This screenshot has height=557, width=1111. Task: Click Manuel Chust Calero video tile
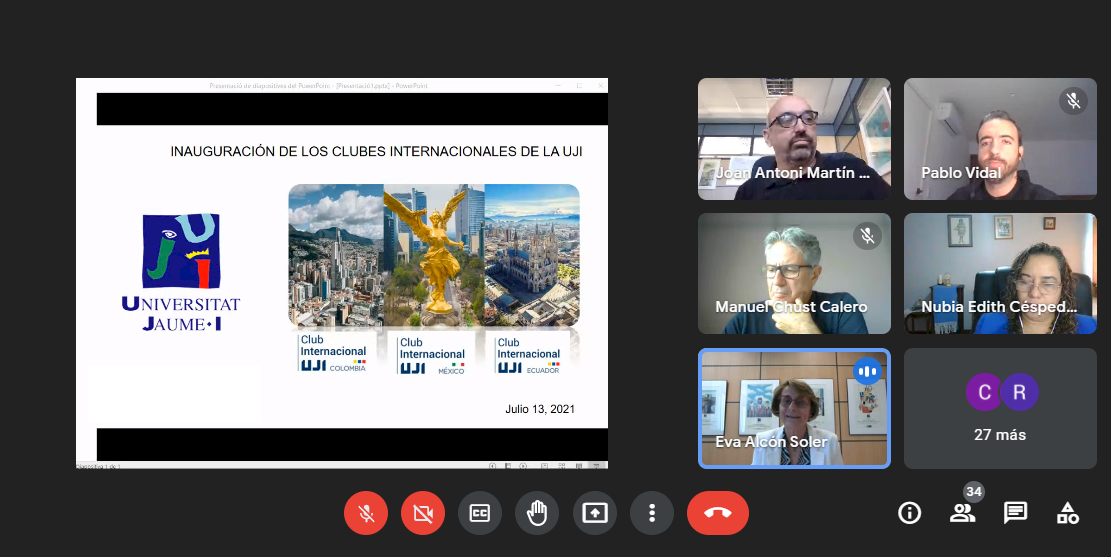coord(793,273)
